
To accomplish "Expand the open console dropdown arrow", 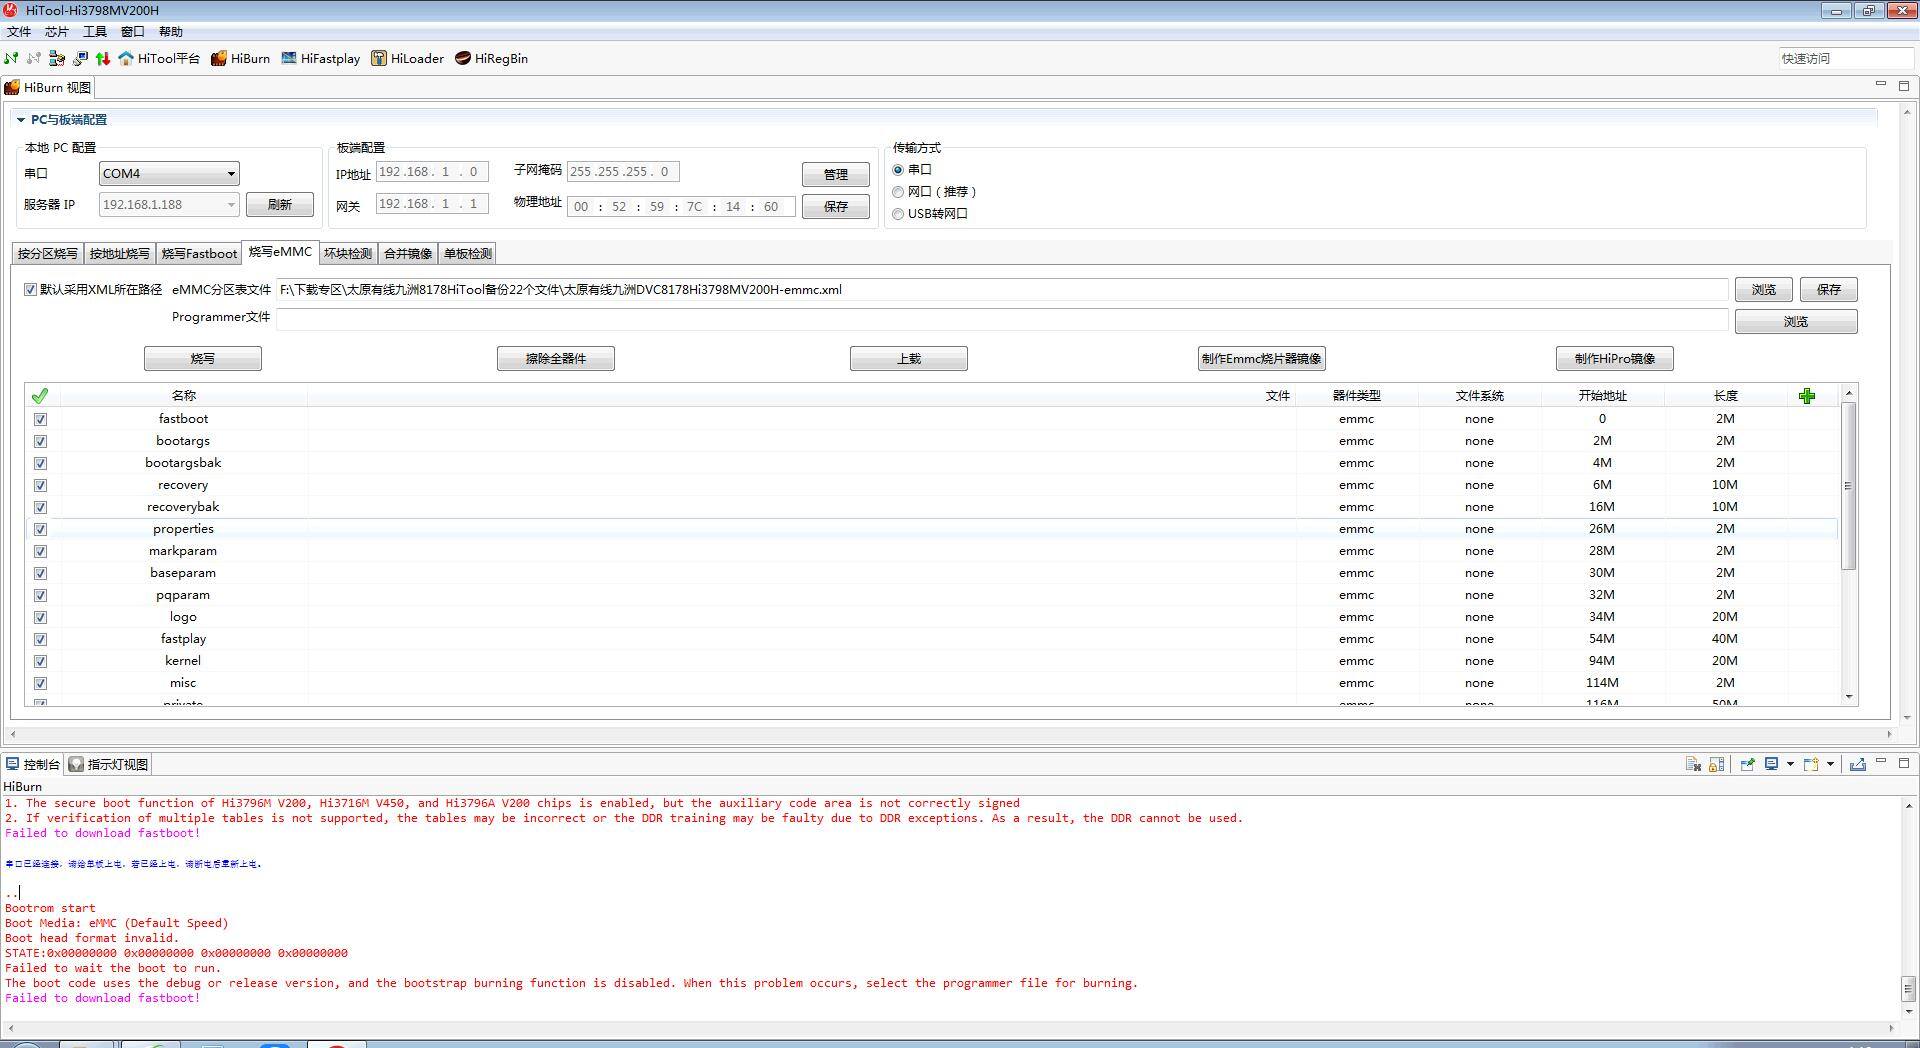I will click(1831, 765).
